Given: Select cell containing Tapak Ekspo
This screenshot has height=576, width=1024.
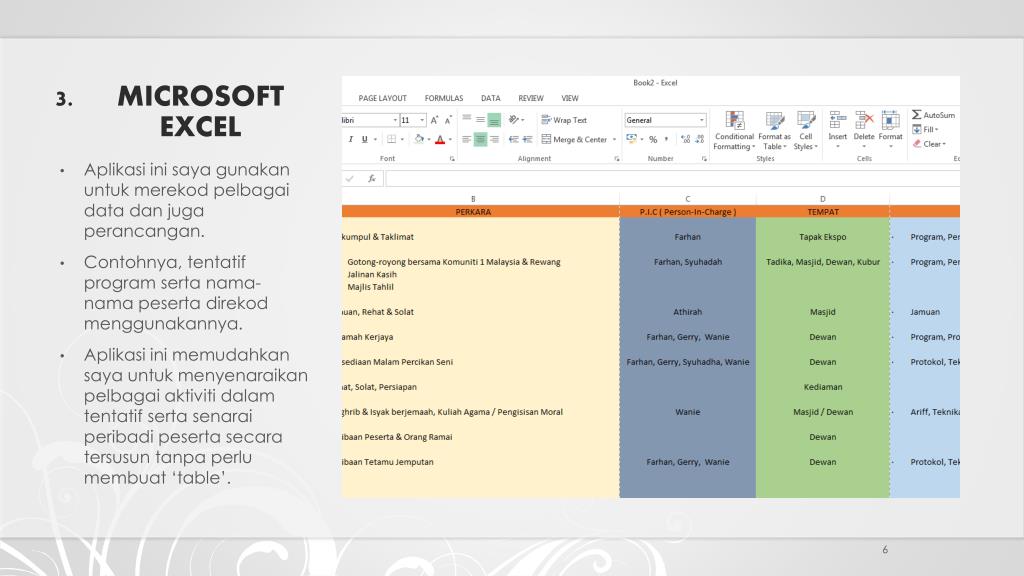Looking at the screenshot, I should tap(823, 237).
